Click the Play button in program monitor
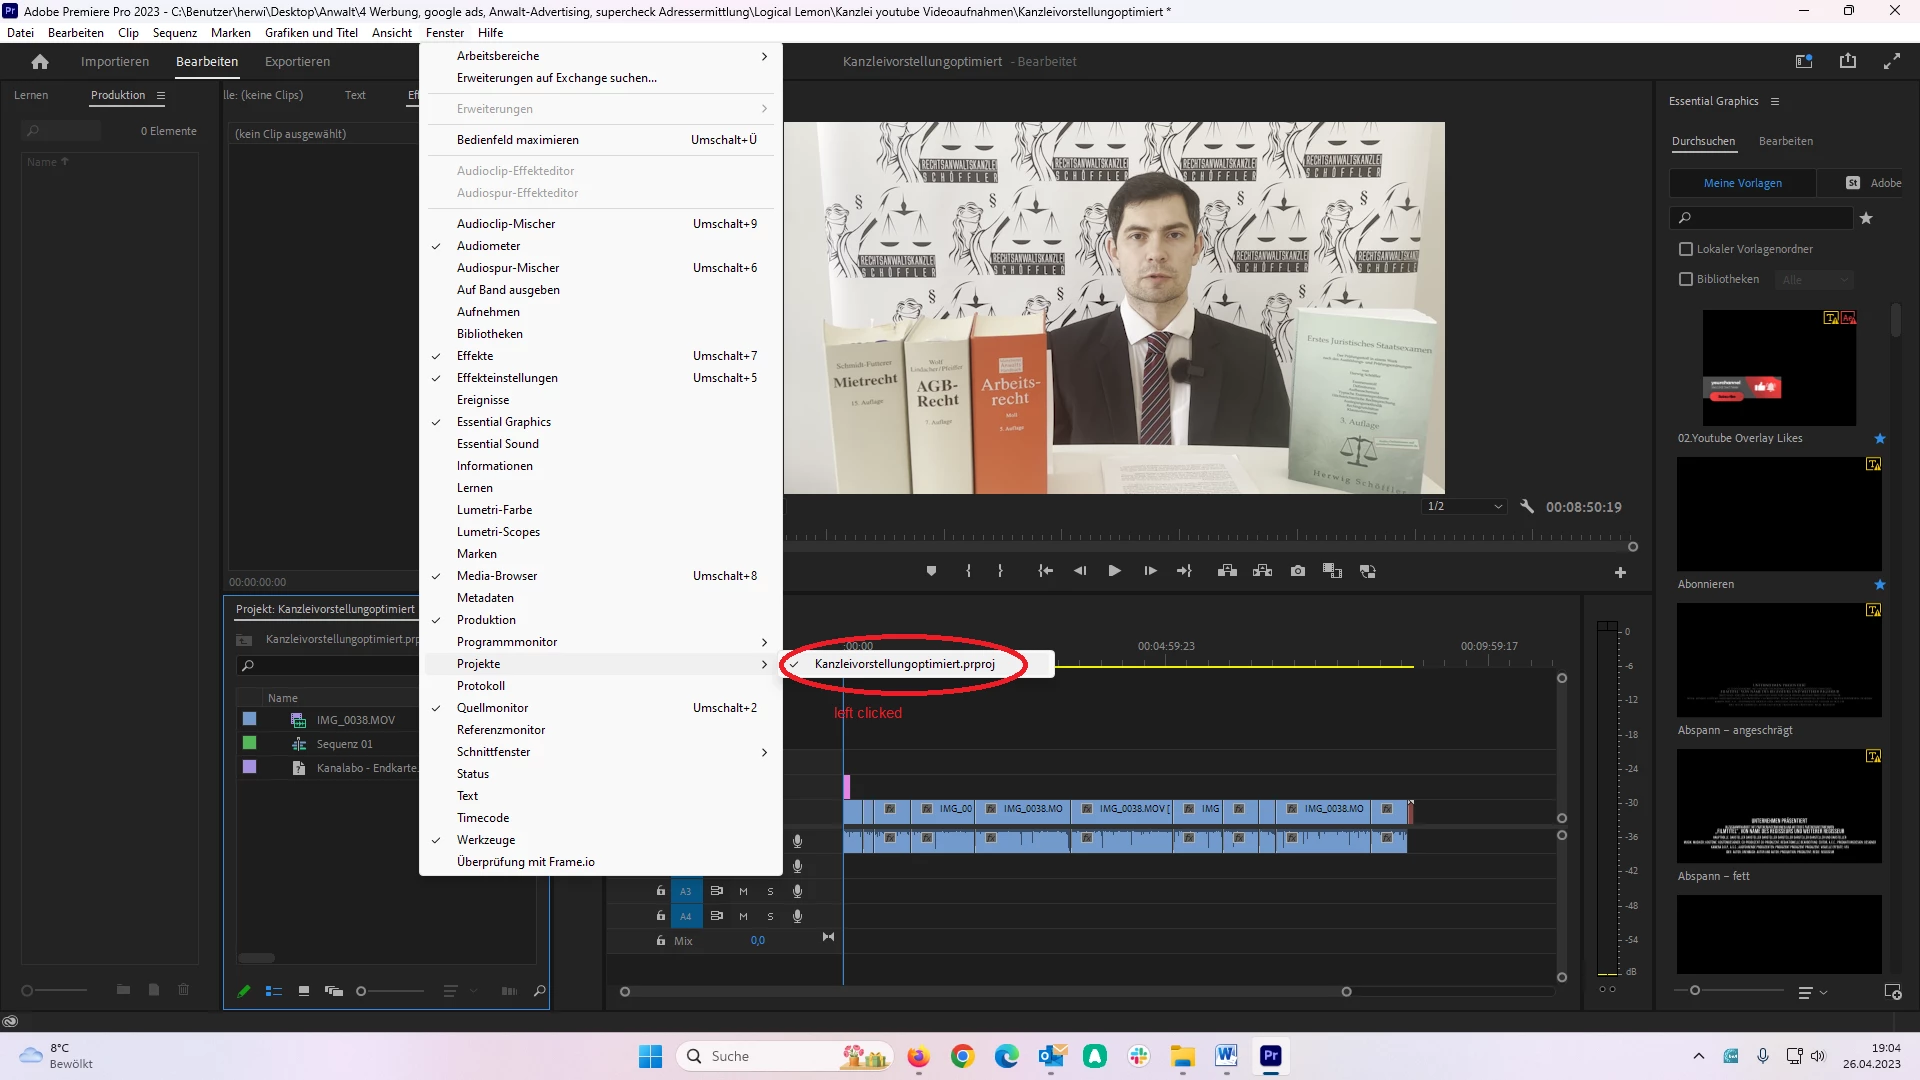 [x=1114, y=571]
